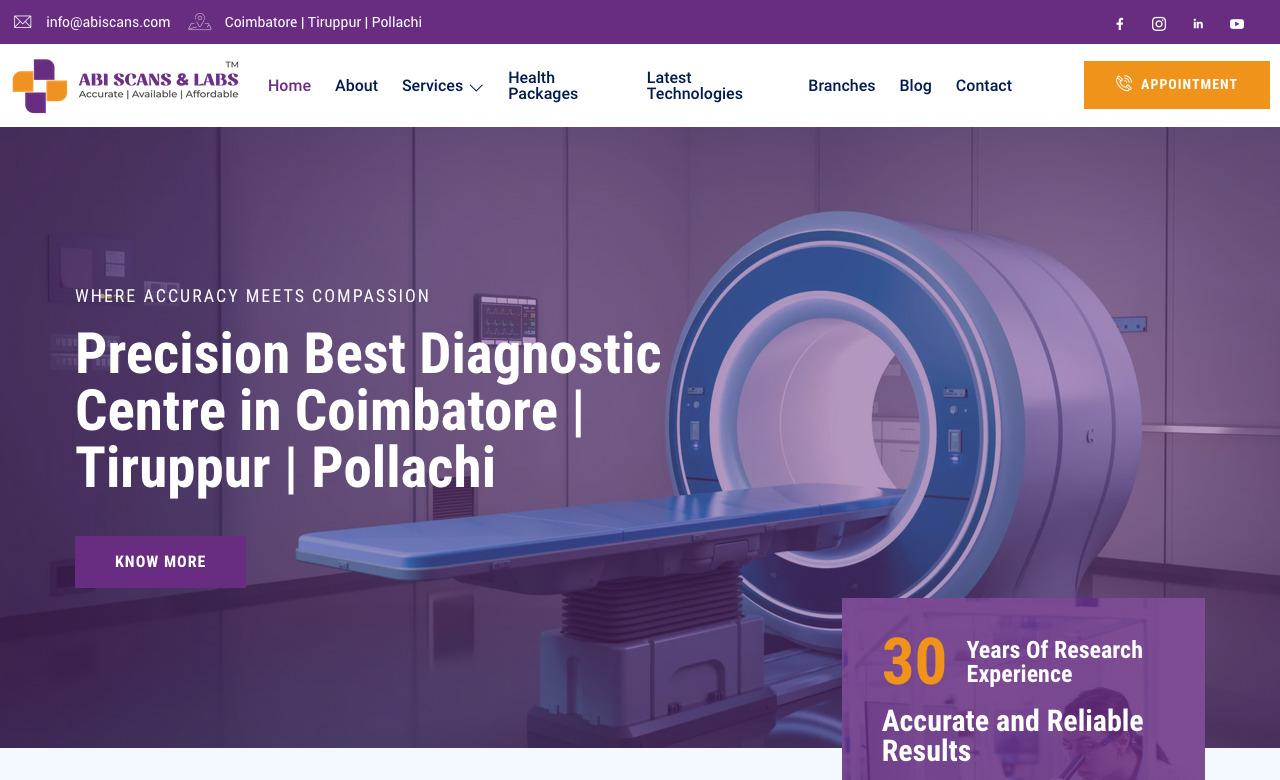
Task: Click the Know More button
Action: (x=160, y=562)
